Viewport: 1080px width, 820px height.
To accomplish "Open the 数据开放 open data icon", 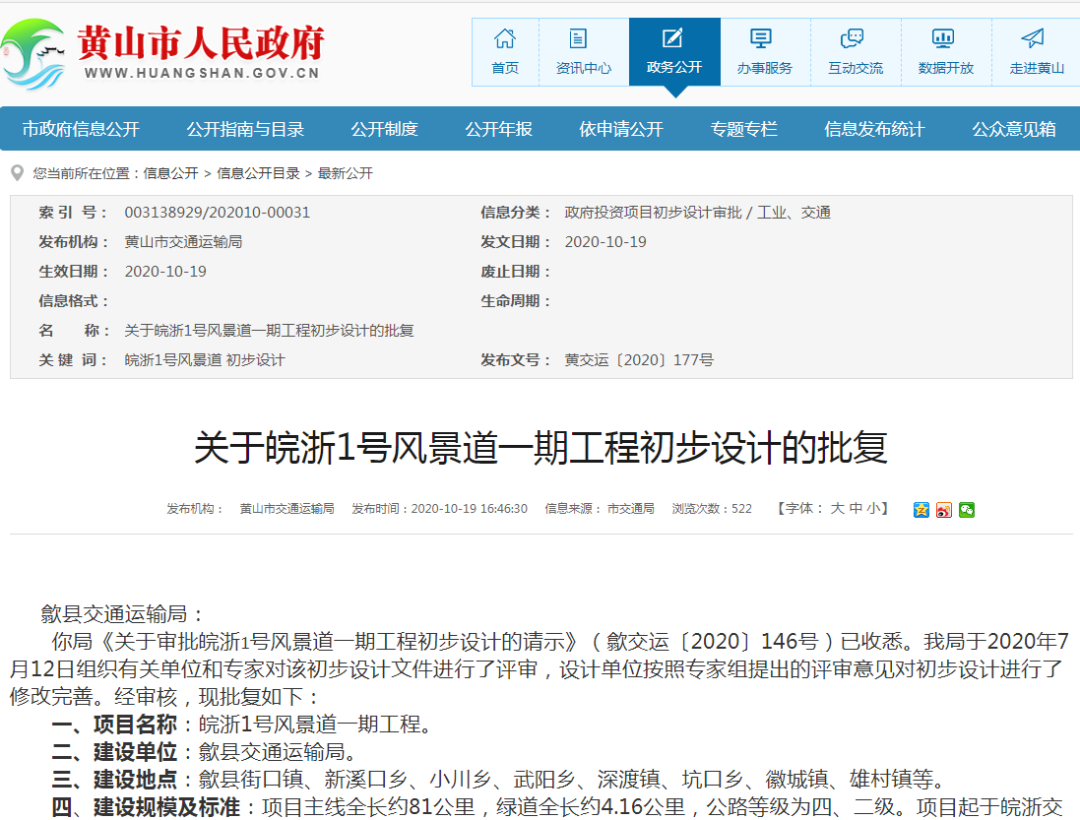I will click(x=944, y=39).
